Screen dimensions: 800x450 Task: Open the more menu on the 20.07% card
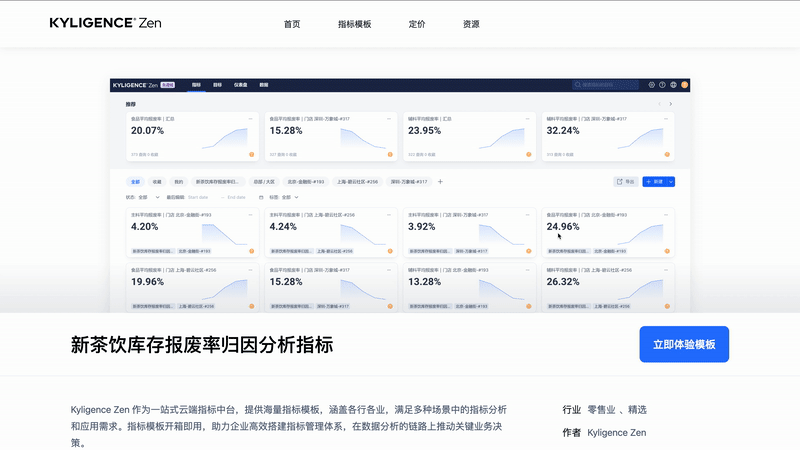251,119
